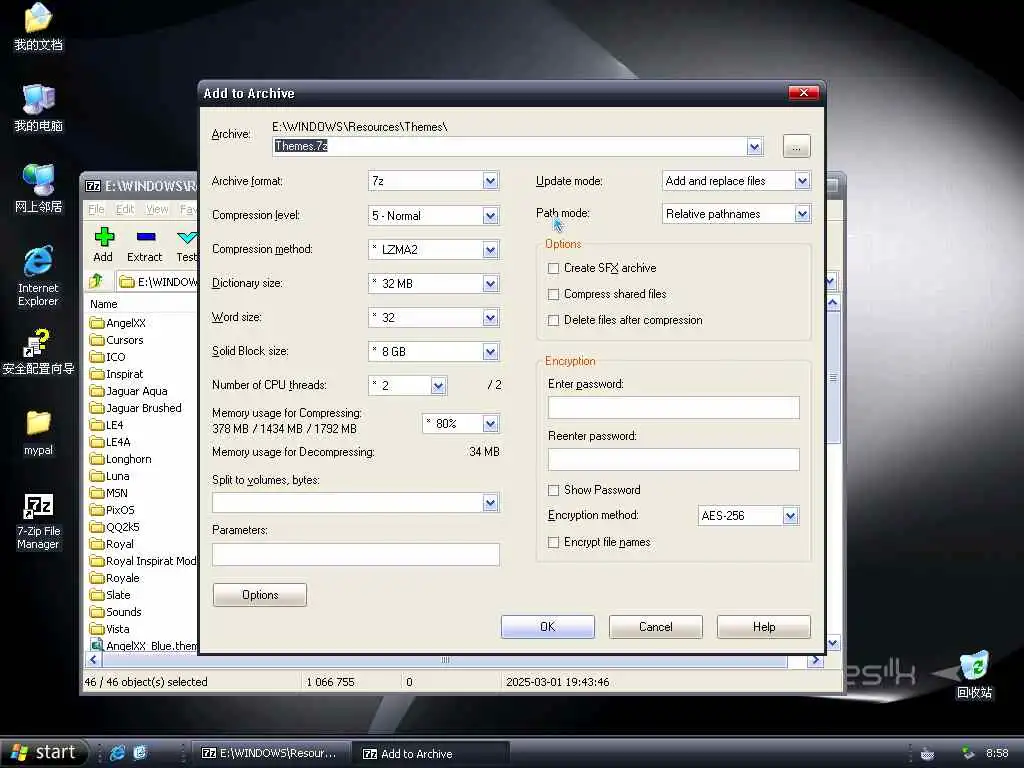The width and height of the screenshot is (1024, 768).
Task: Click the Enter password field
Action: click(673, 408)
